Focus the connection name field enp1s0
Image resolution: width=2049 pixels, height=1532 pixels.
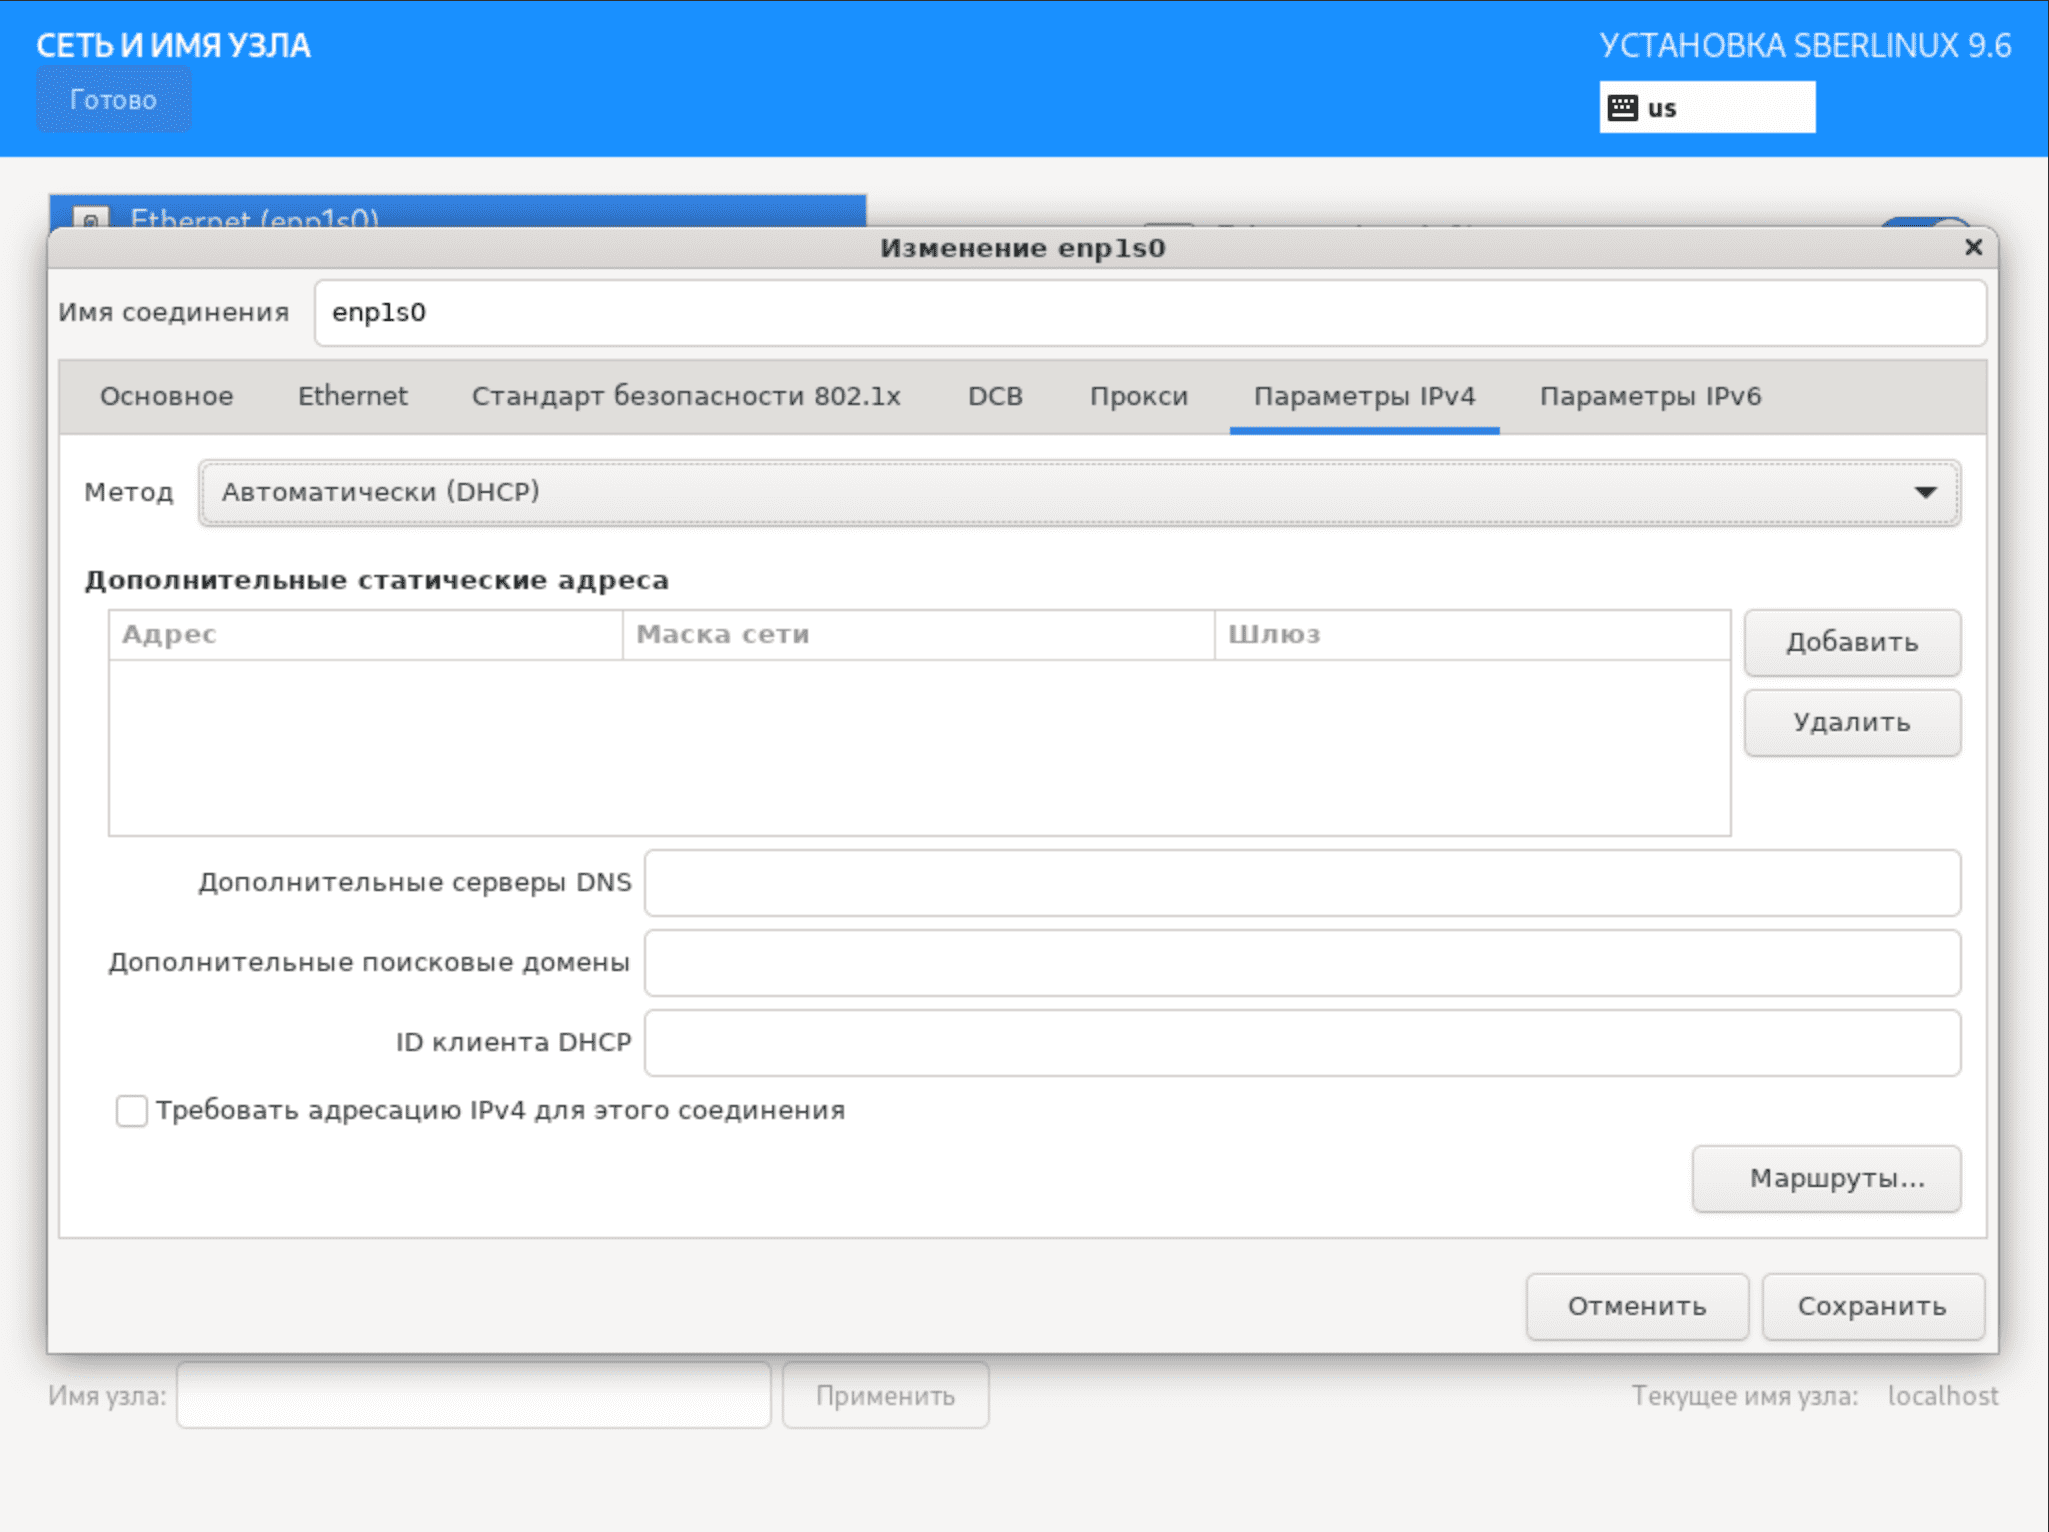(x=1150, y=313)
